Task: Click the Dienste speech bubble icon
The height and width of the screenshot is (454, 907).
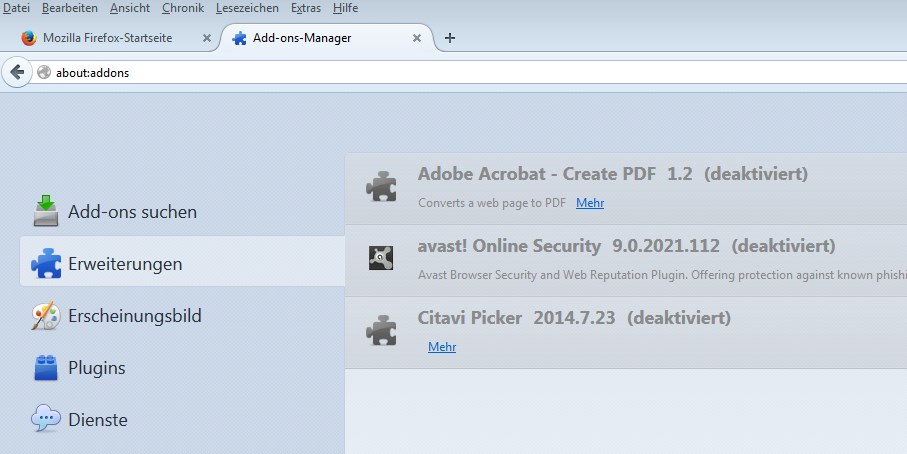Action: (46, 419)
